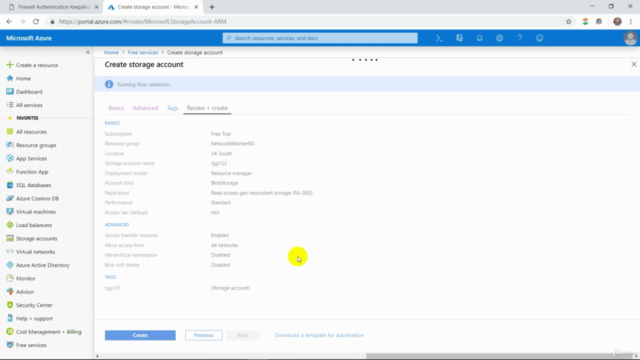
Task: Switch to the Advanced tab
Action: 145,108
